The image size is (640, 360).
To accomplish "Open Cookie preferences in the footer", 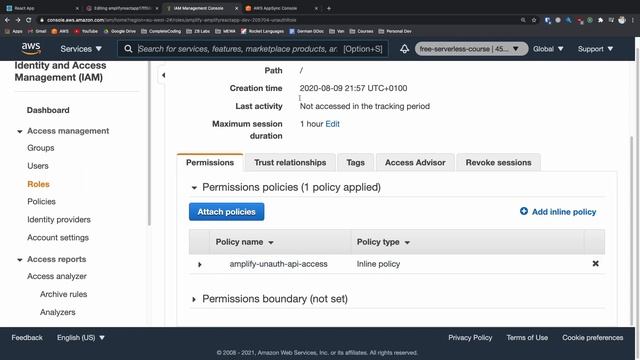I will (593, 338).
